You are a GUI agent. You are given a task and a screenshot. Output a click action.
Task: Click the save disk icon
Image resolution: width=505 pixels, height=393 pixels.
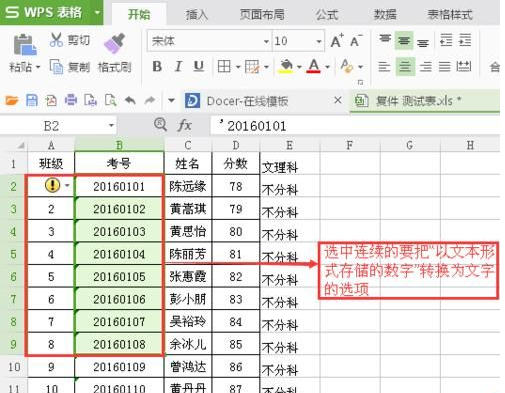coord(32,100)
